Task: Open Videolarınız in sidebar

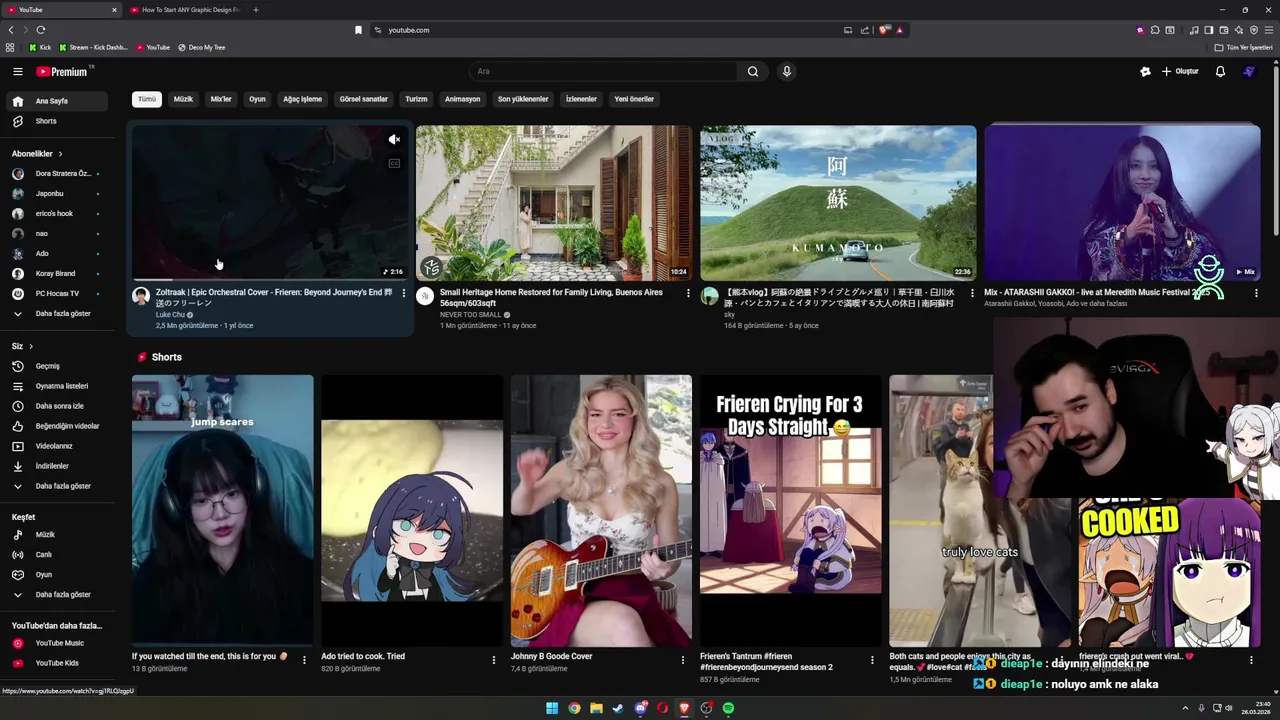Action: [x=56, y=446]
